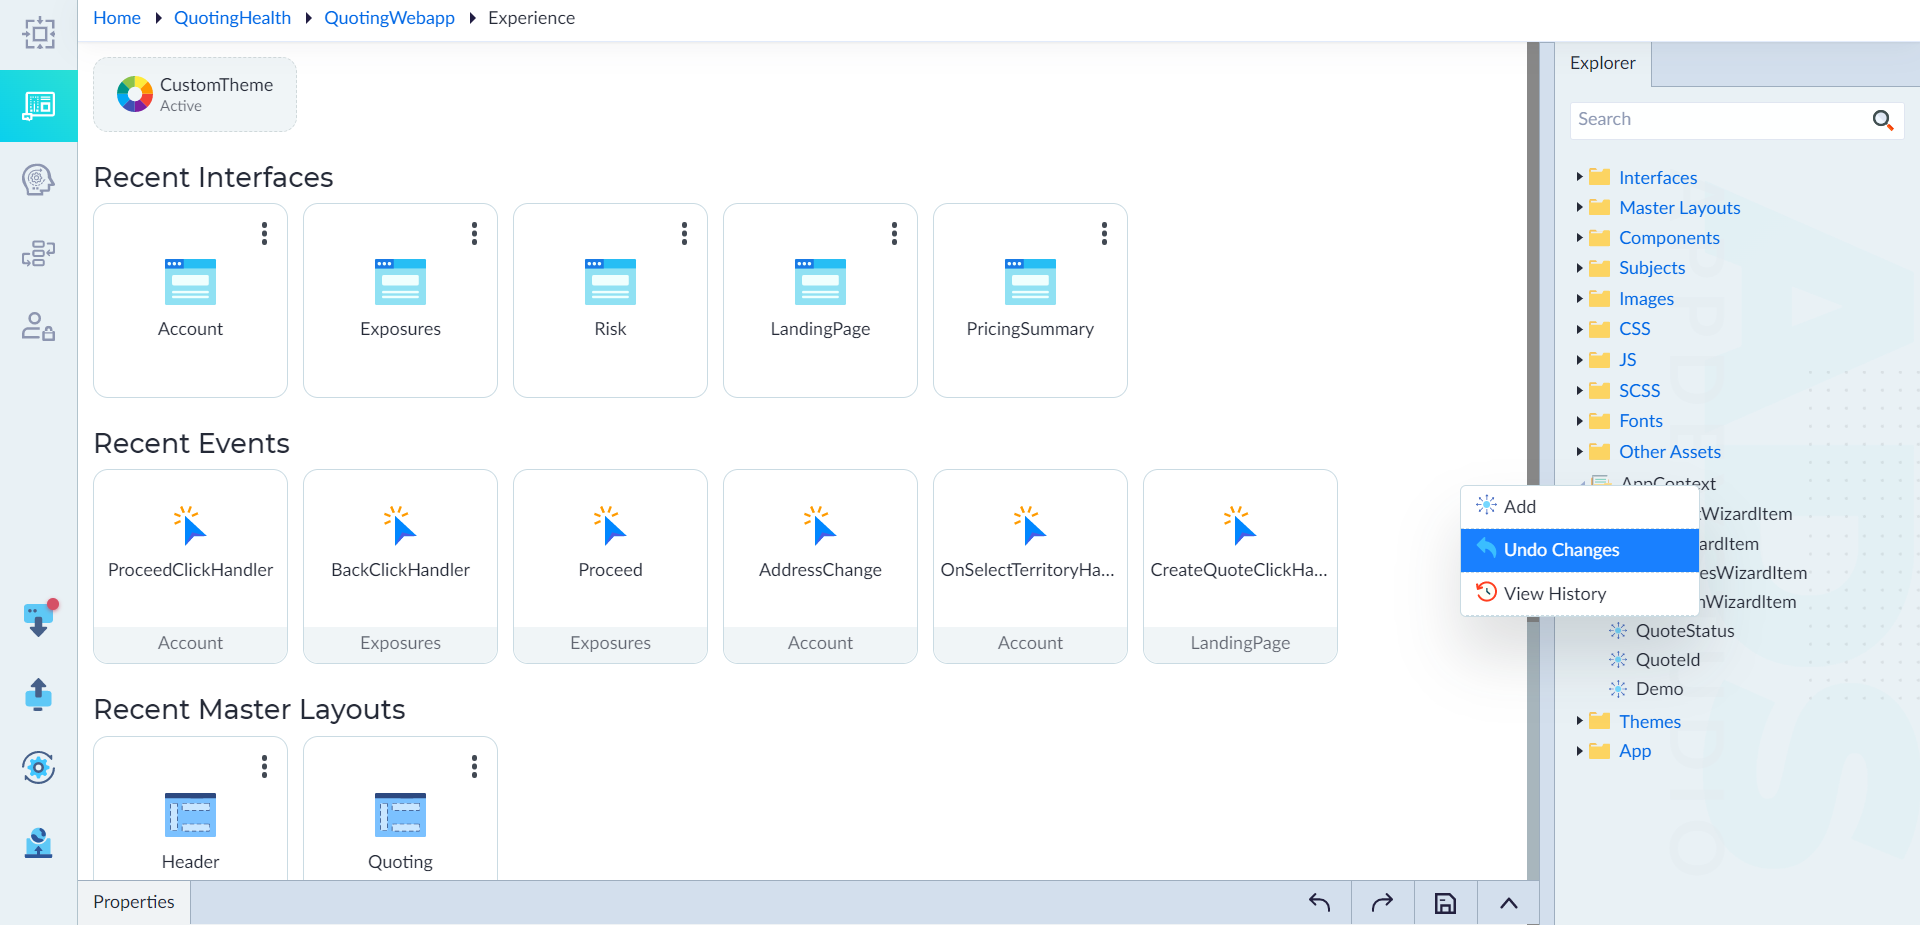Open the Experience designer icon in the left sidebar

coord(39,106)
